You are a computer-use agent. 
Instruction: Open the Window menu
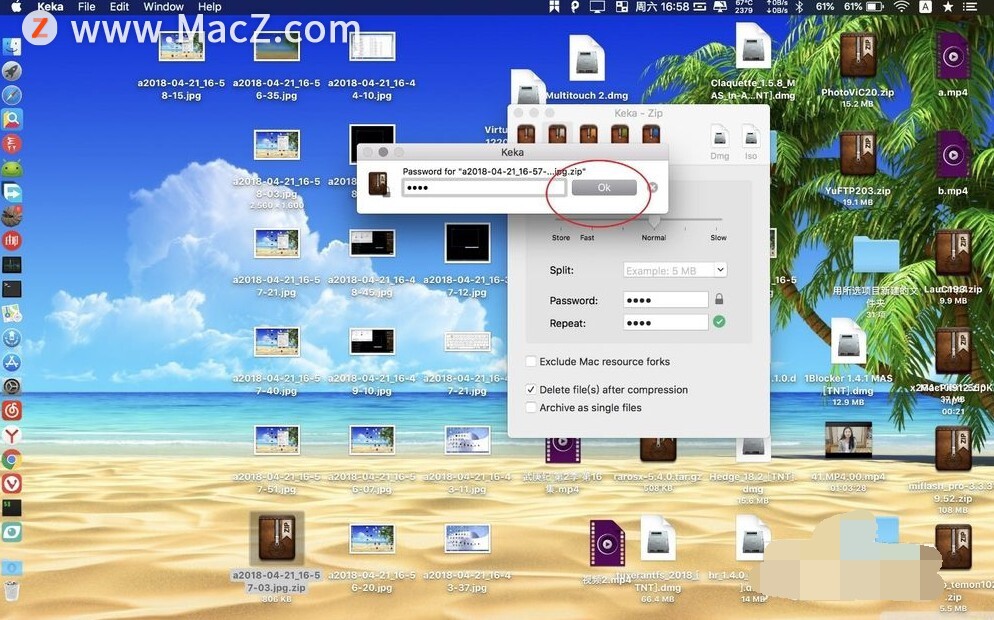click(163, 7)
